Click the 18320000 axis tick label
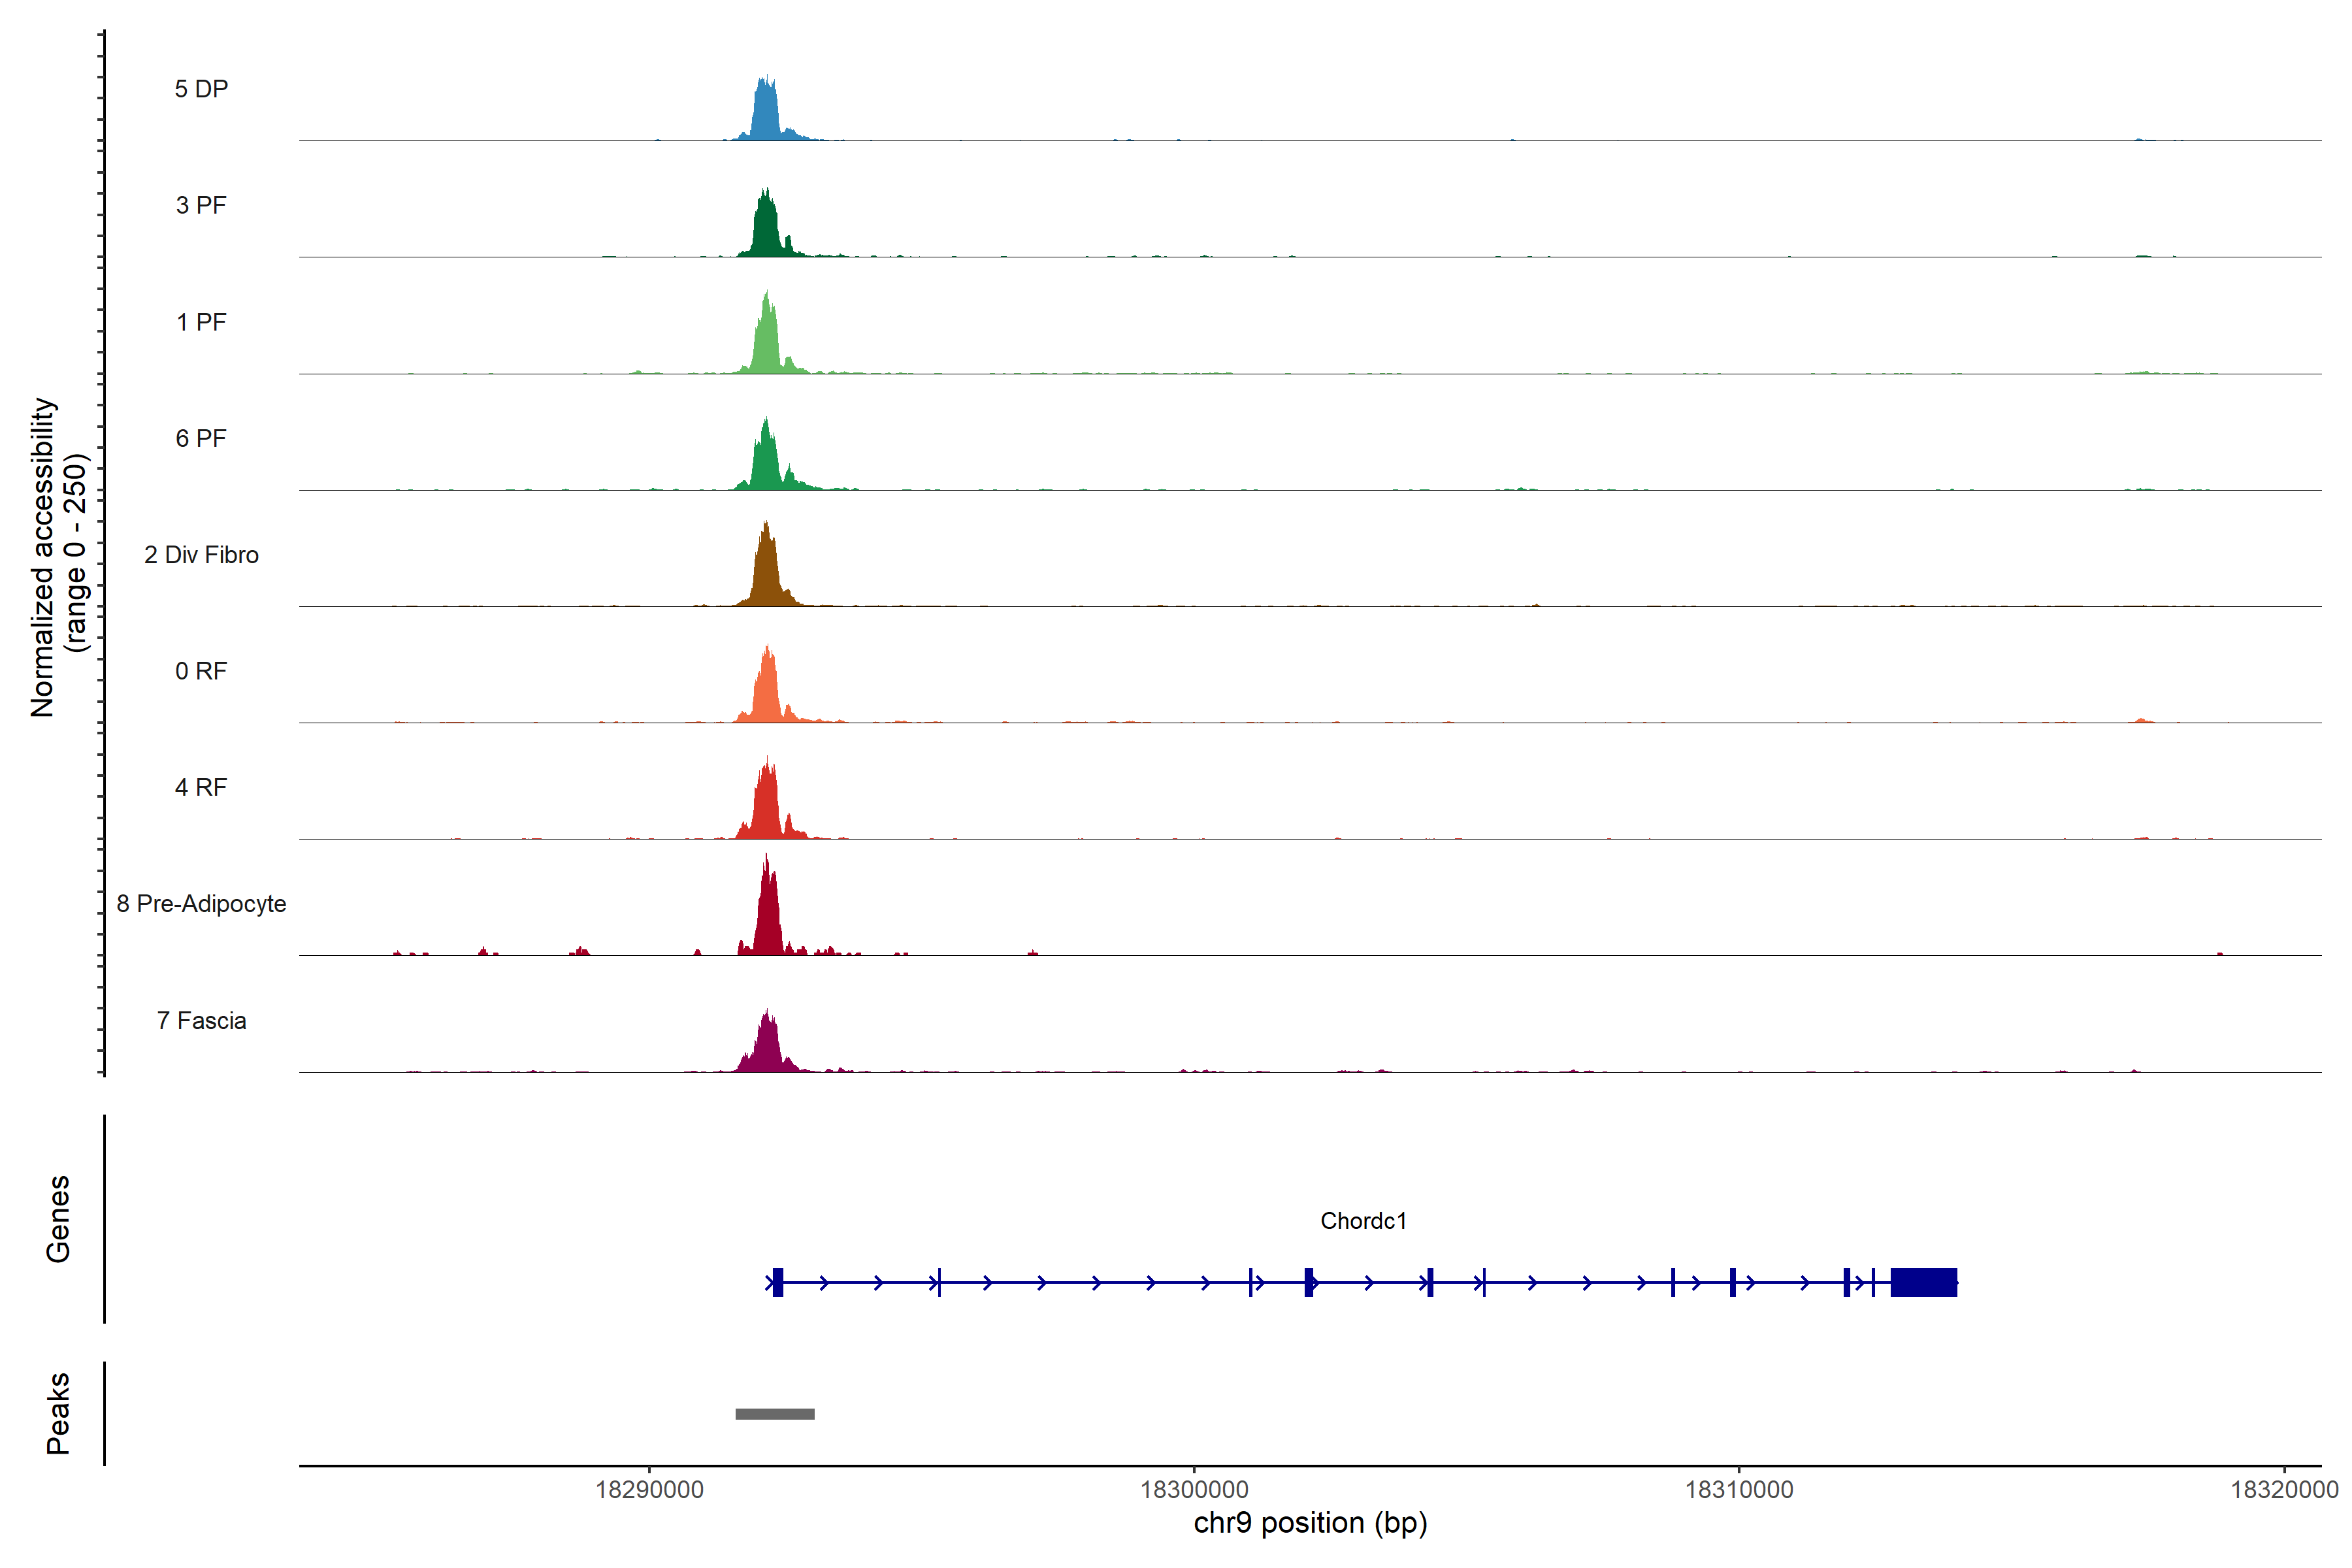2352x1568 pixels. coord(2284,1490)
